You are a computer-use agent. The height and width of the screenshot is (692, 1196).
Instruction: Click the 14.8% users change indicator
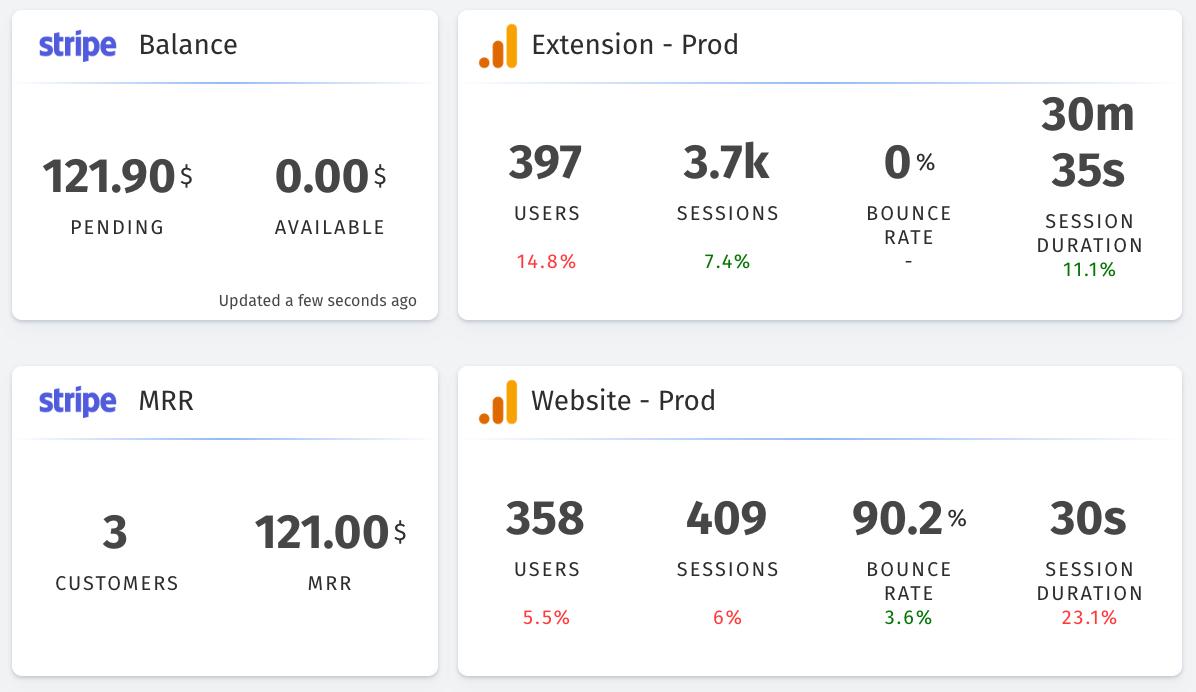pyautogui.click(x=546, y=262)
